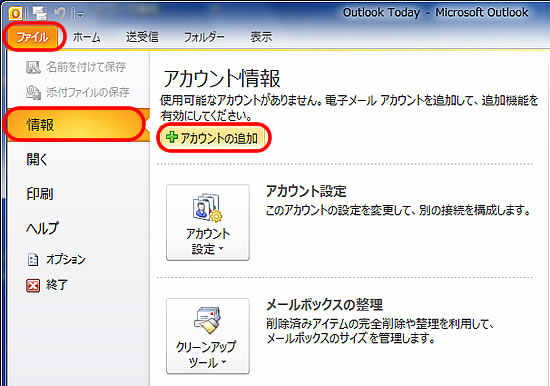Select ヘルプ in the backstage menu
This screenshot has width=550, height=386.
(42, 228)
